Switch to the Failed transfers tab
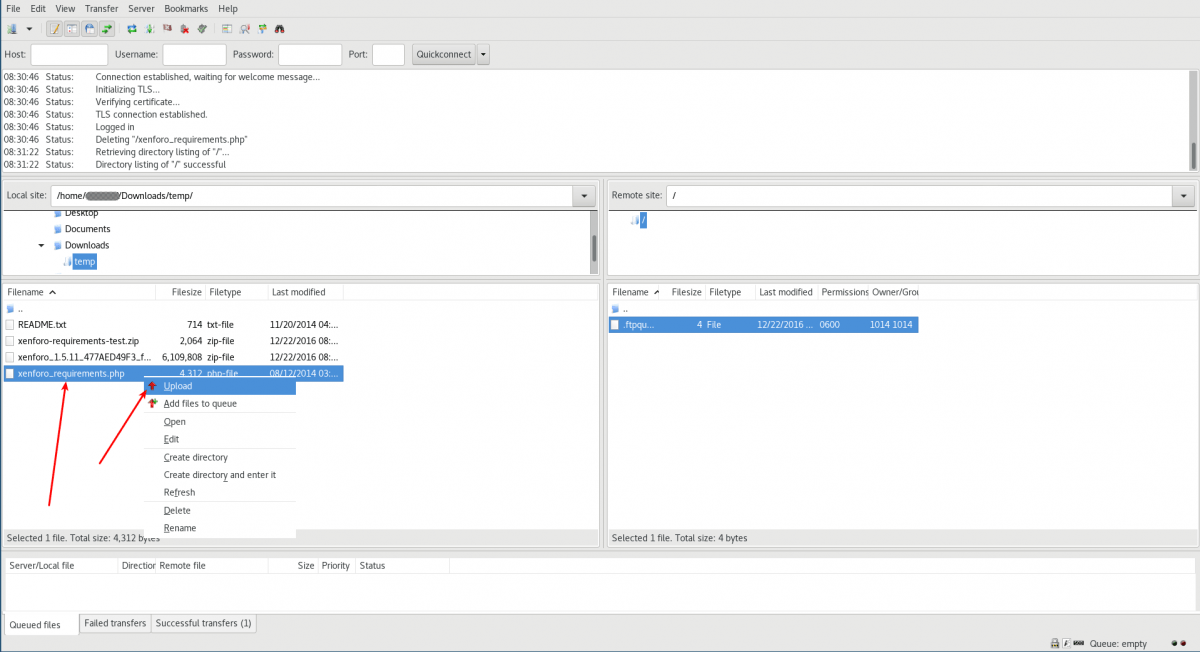 point(115,623)
